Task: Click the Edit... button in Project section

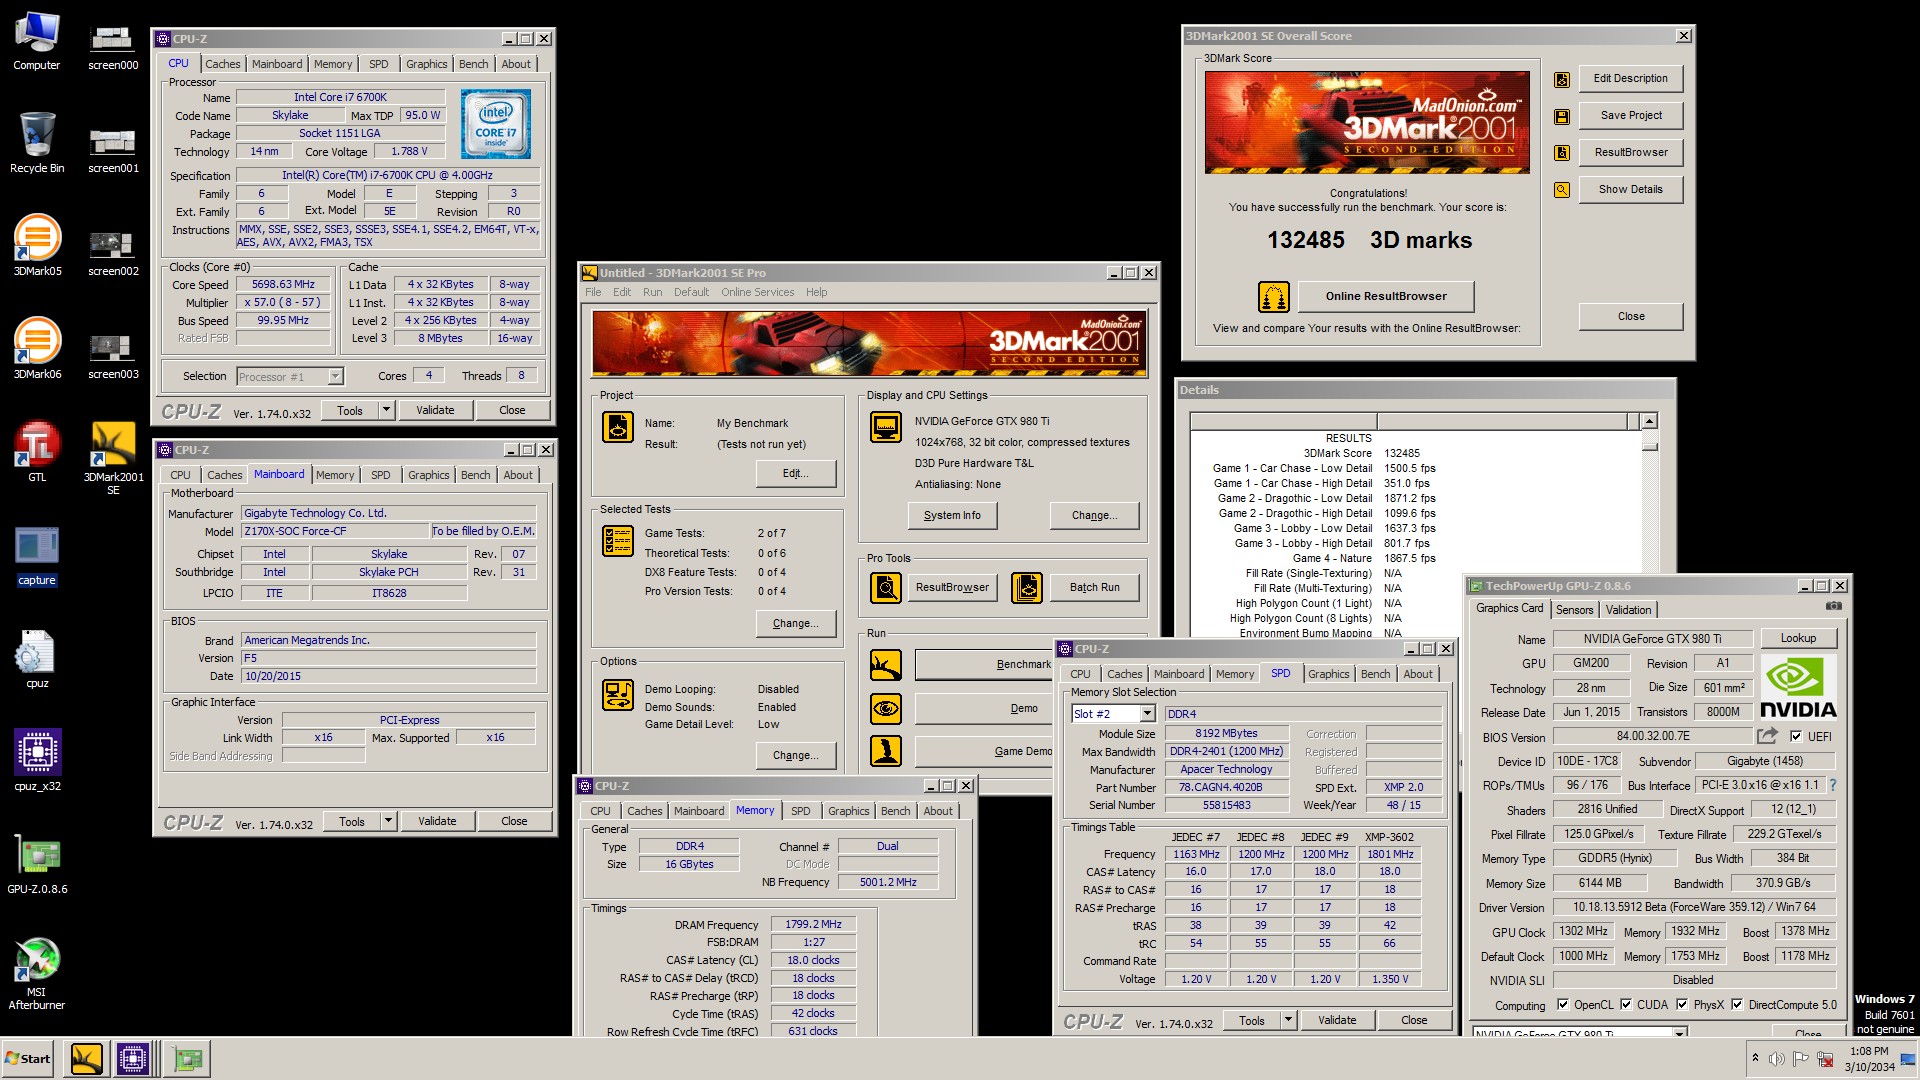Action: [795, 474]
